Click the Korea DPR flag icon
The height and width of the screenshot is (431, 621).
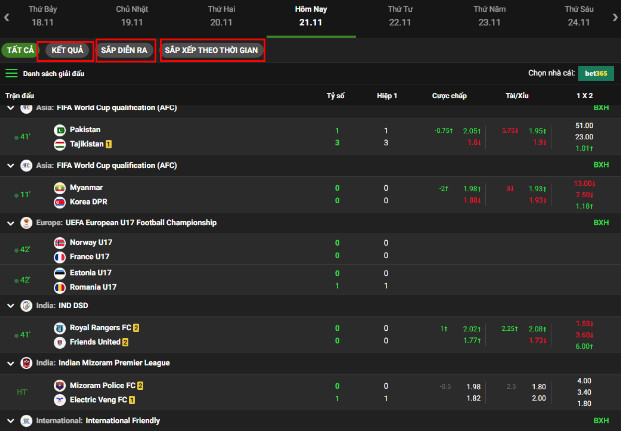pos(60,202)
